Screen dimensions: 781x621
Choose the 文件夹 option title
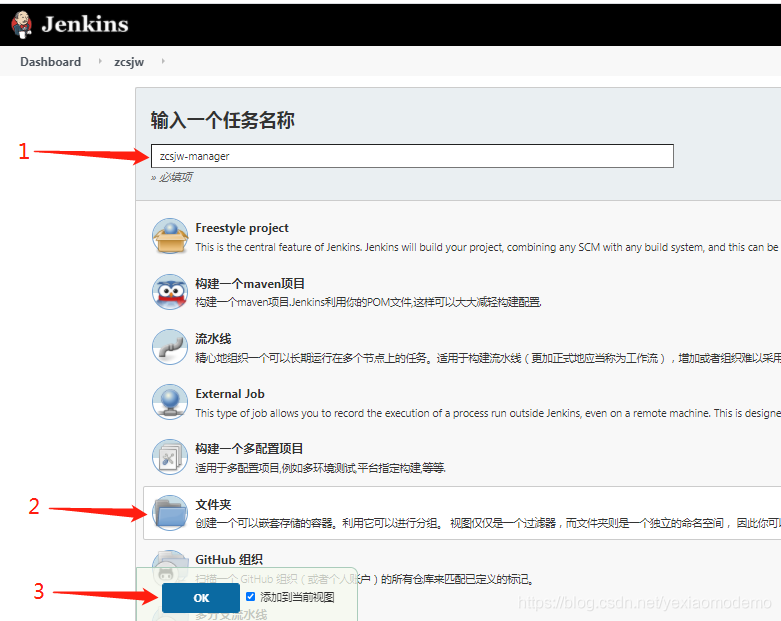[213, 504]
